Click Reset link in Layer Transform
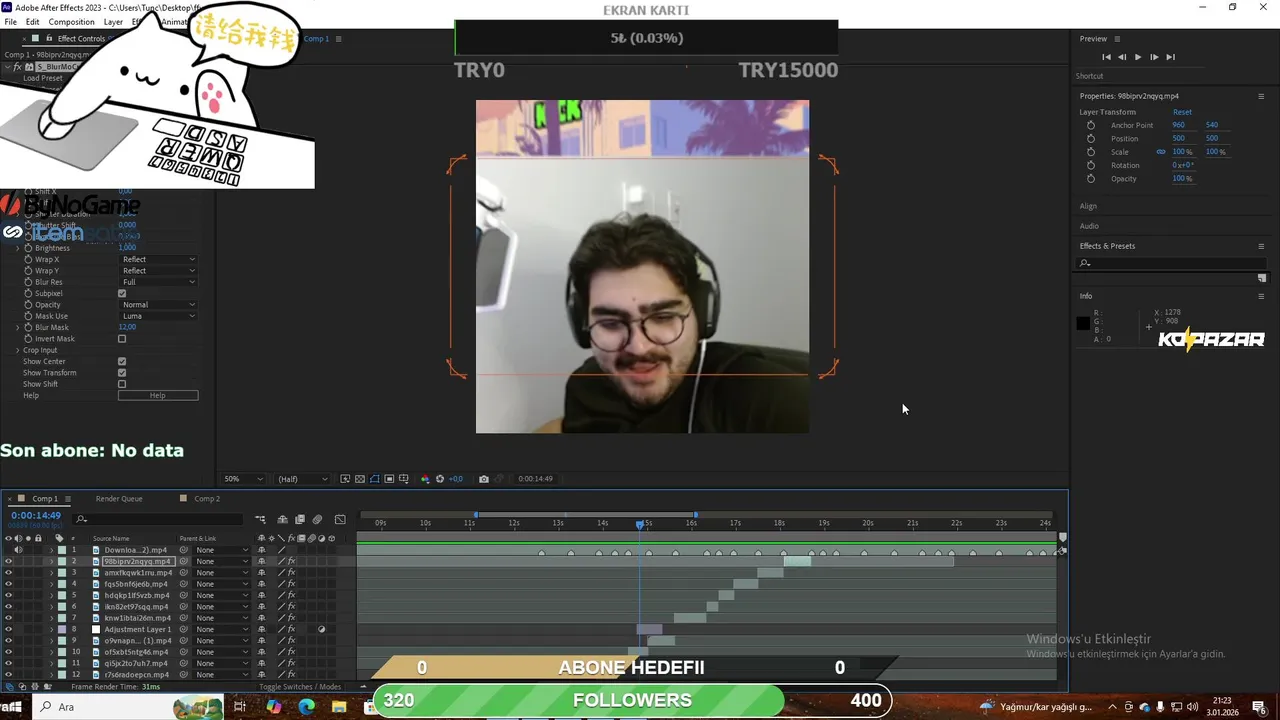The image size is (1280, 720). [x=1182, y=112]
